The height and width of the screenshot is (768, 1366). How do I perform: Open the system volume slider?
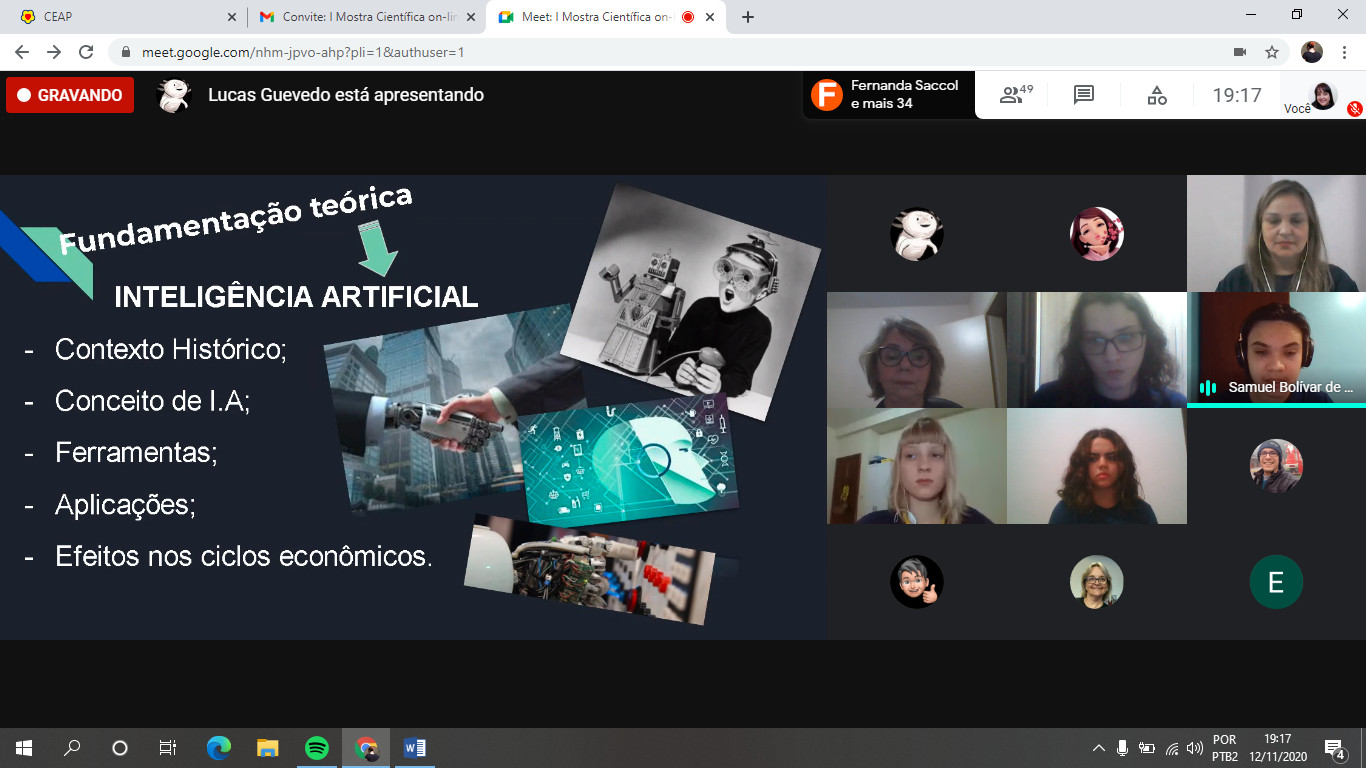(1195, 748)
